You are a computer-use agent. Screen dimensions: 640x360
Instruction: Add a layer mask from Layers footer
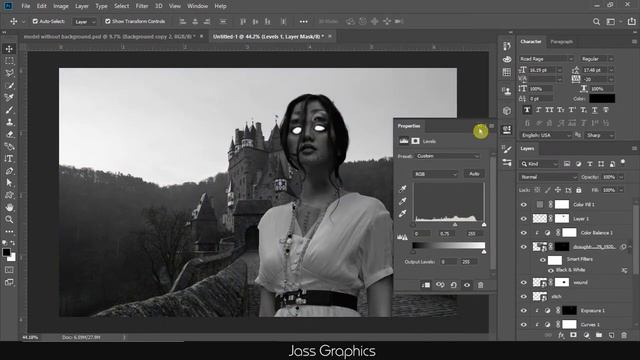(x=573, y=335)
